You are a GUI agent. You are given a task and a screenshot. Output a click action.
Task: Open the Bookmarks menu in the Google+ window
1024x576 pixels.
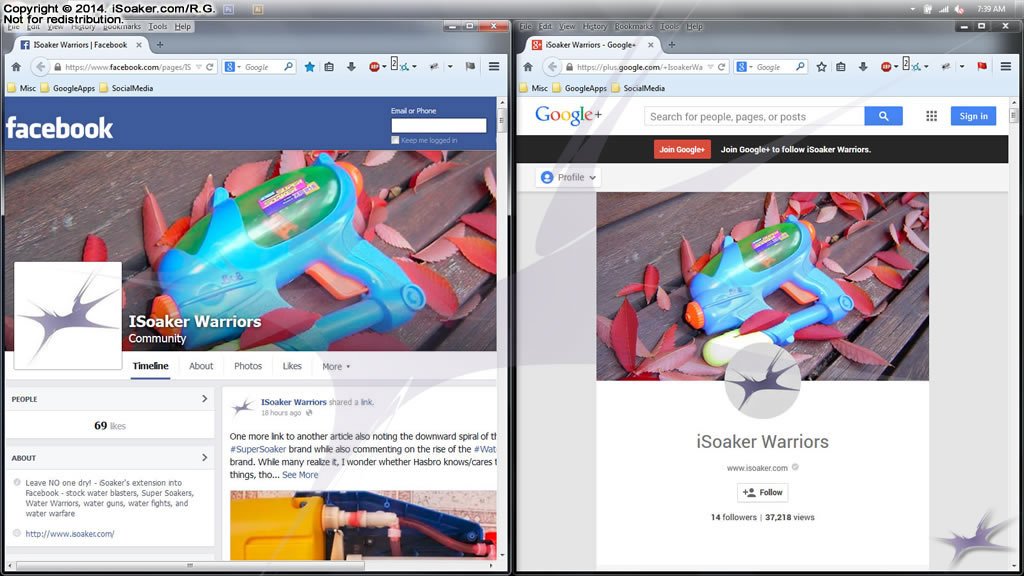[633, 27]
